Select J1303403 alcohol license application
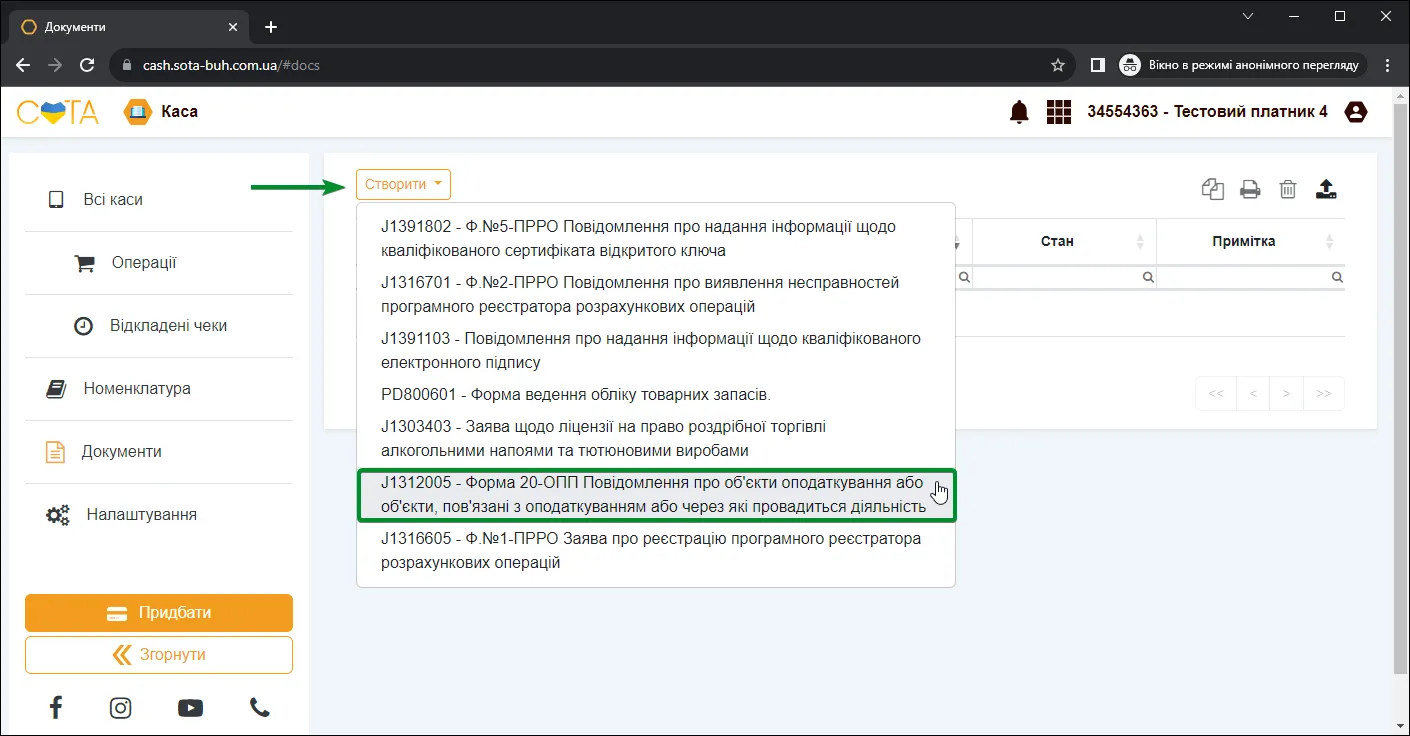The height and width of the screenshot is (736, 1410). point(656,438)
